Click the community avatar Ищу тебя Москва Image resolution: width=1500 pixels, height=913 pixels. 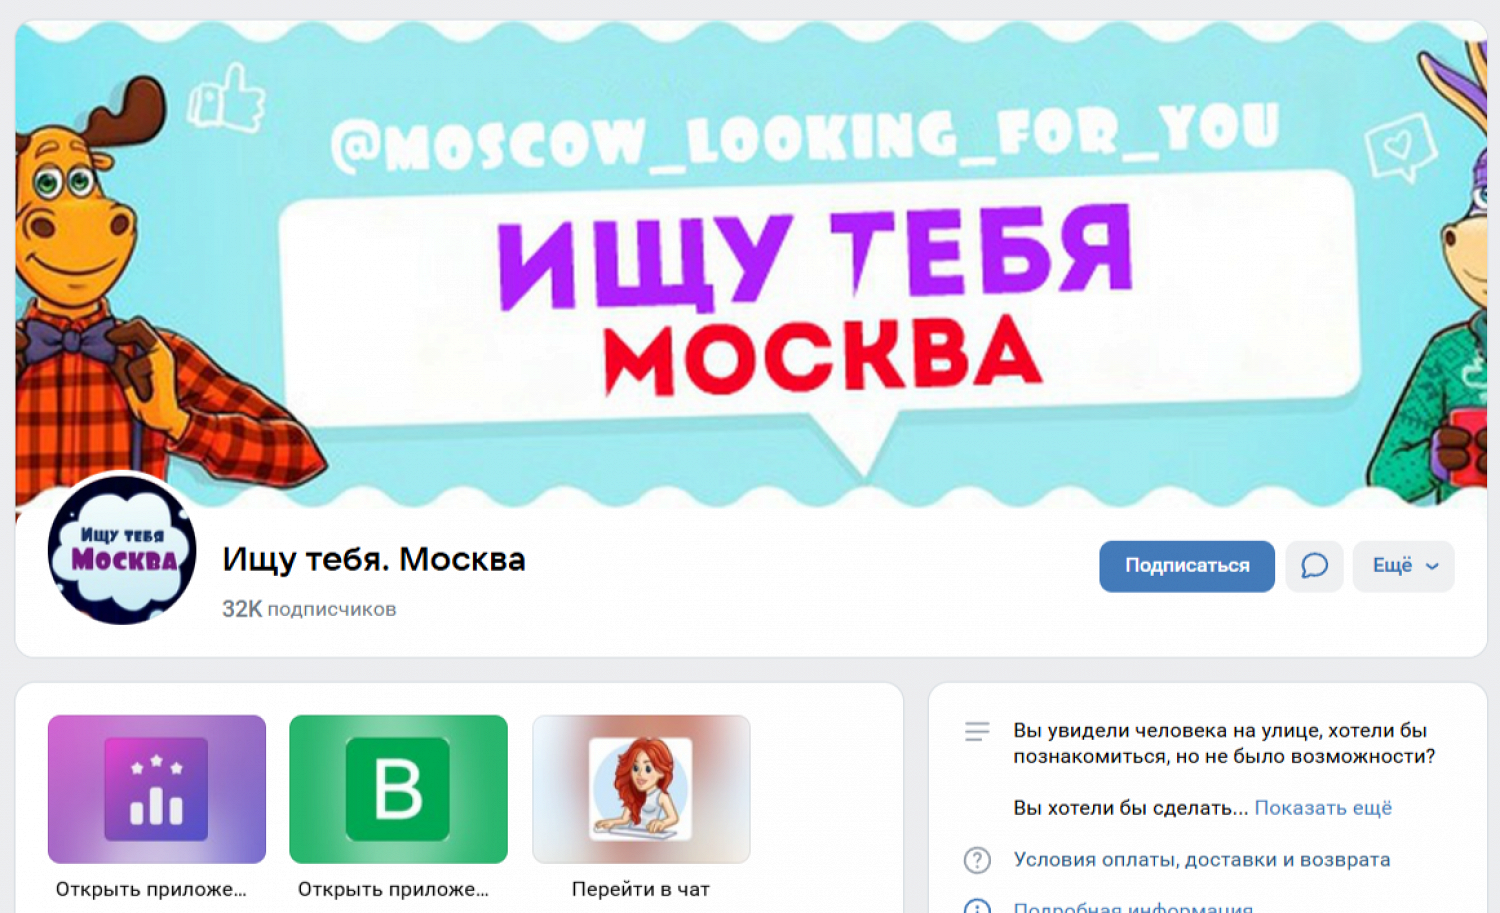pyautogui.click(x=122, y=550)
